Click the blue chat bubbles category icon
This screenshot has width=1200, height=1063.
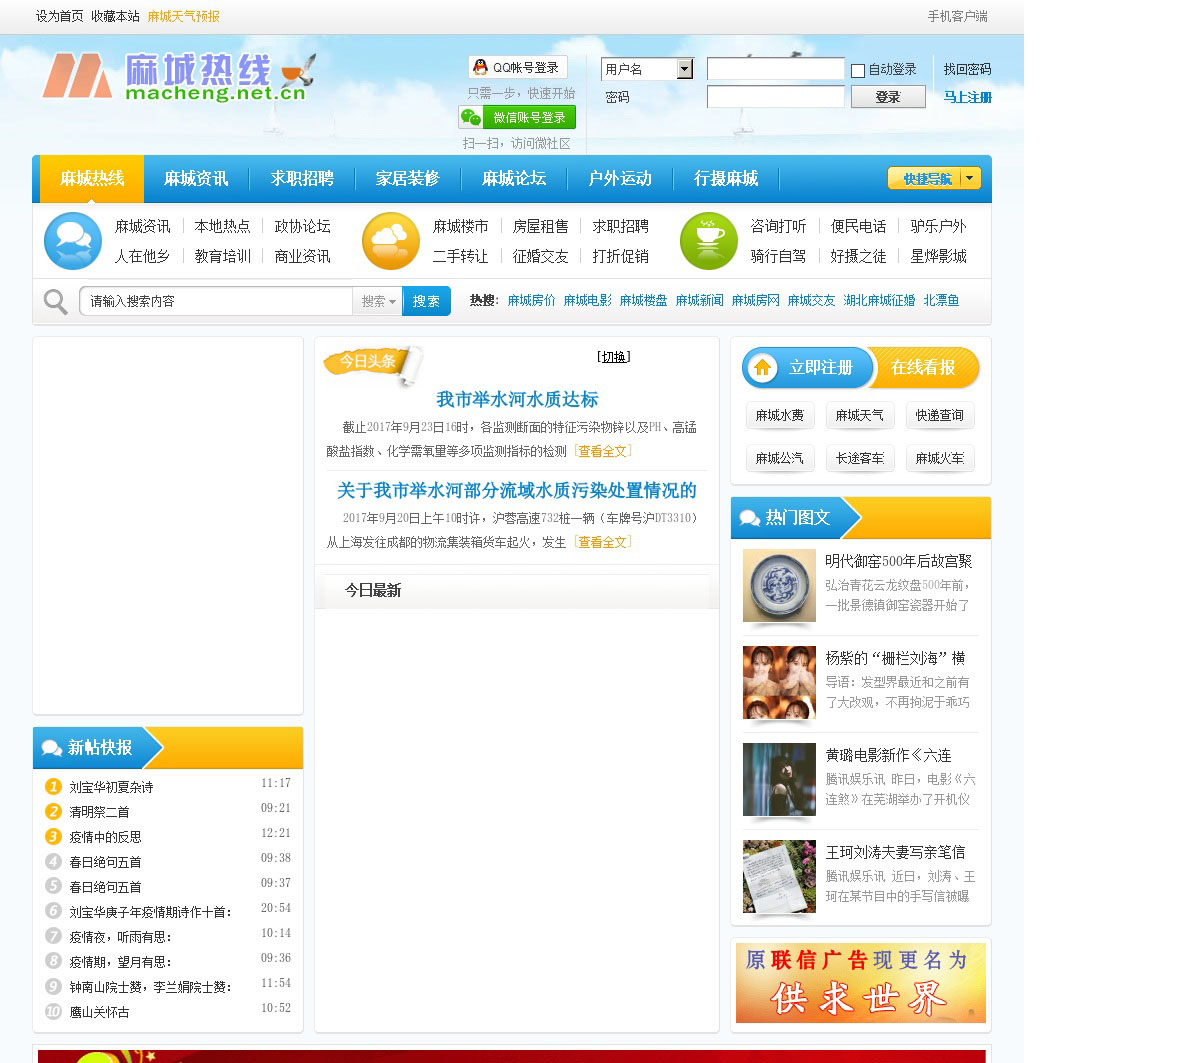pyautogui.click(x=73, y=241)
